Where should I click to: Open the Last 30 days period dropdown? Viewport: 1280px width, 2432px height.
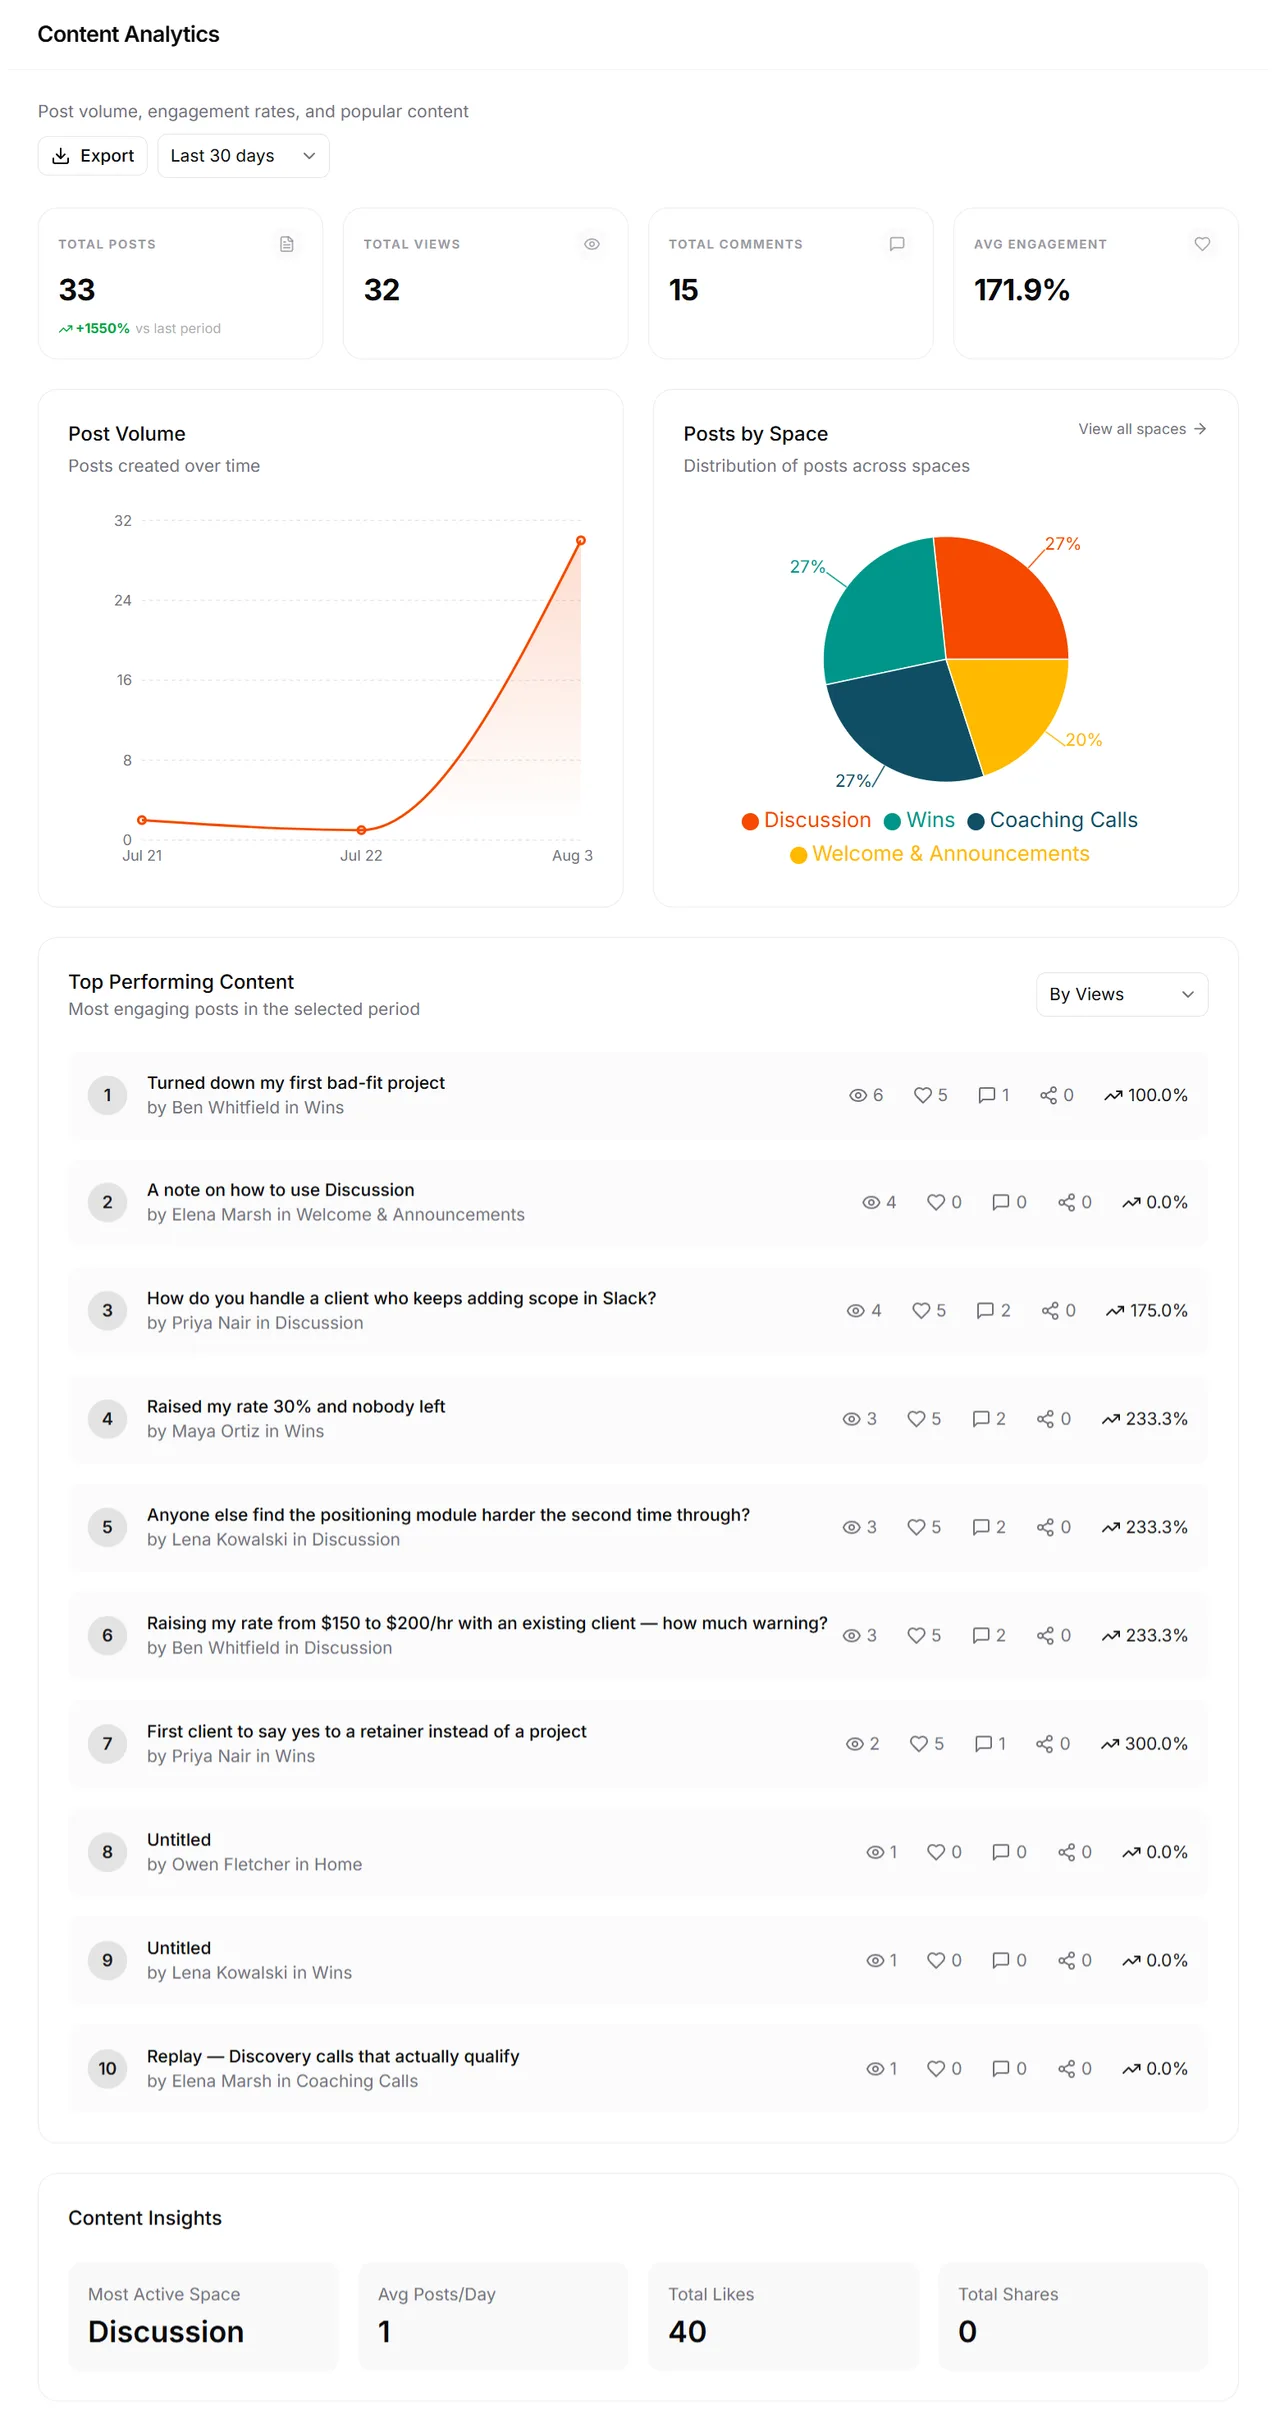coord(243,156)
